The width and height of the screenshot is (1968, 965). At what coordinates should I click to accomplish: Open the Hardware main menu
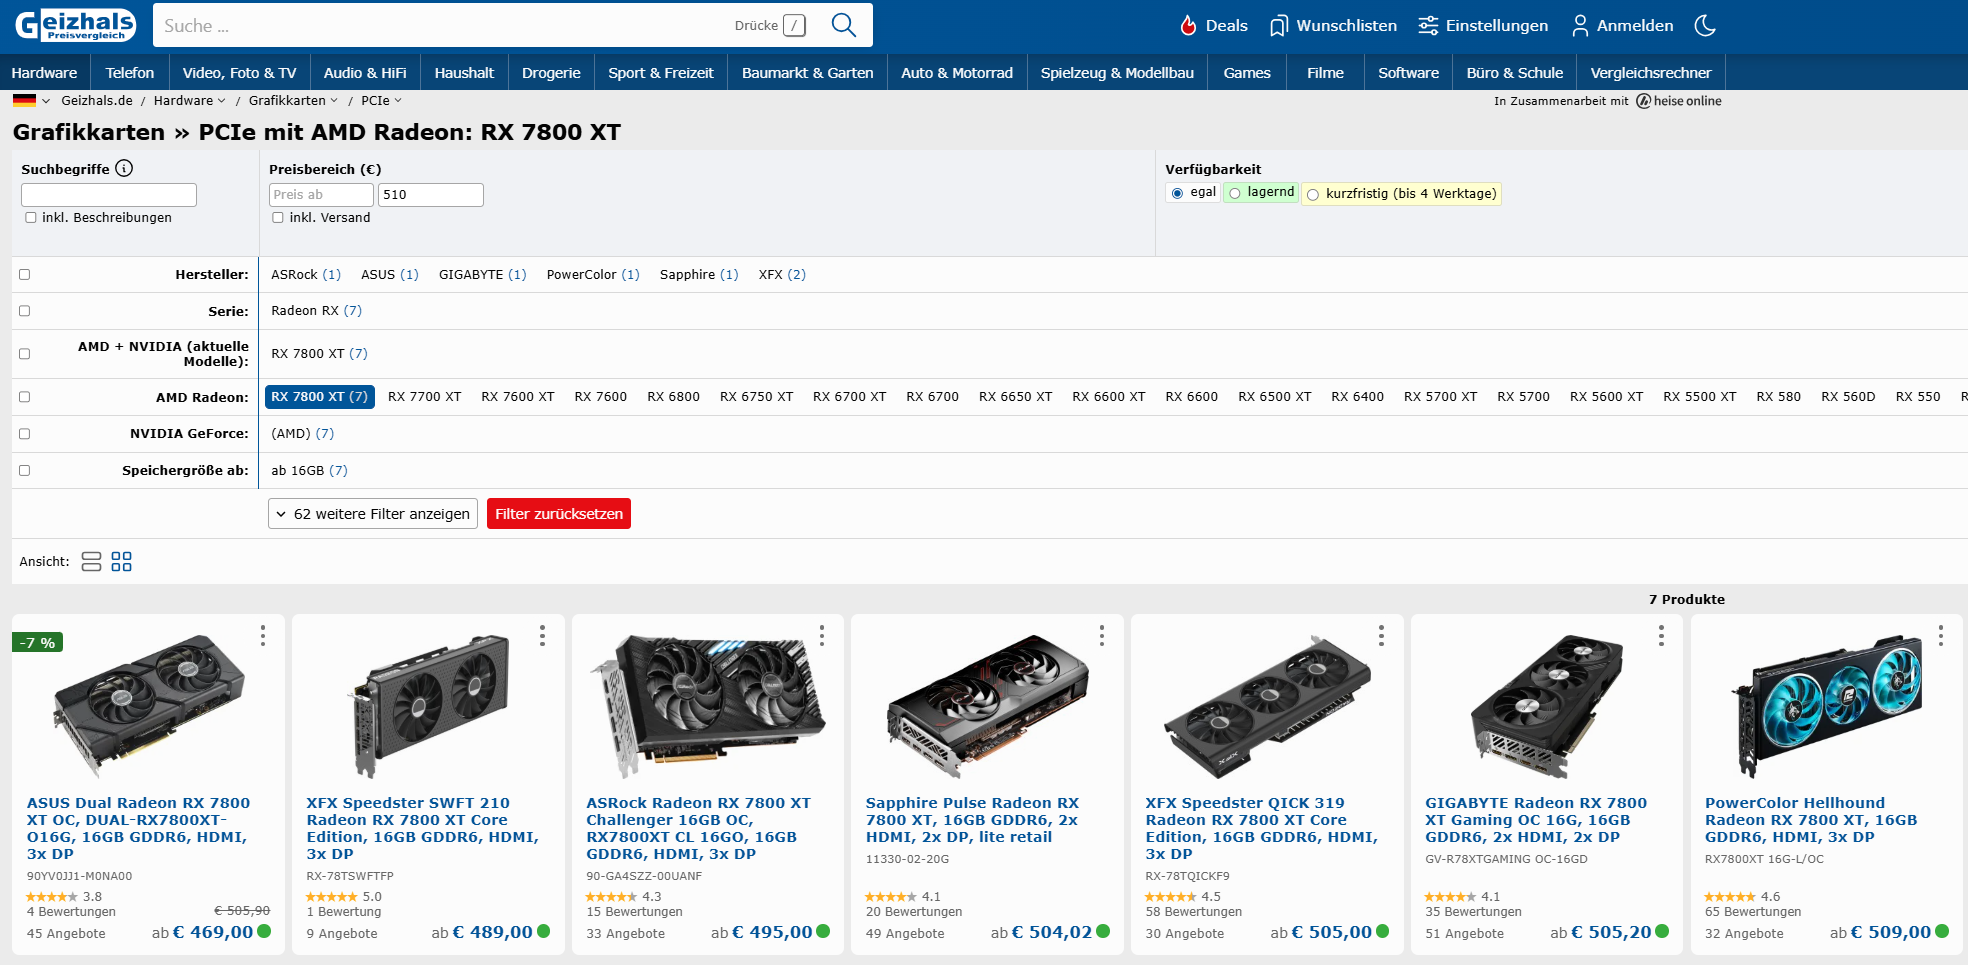click(x=44, y=73)
